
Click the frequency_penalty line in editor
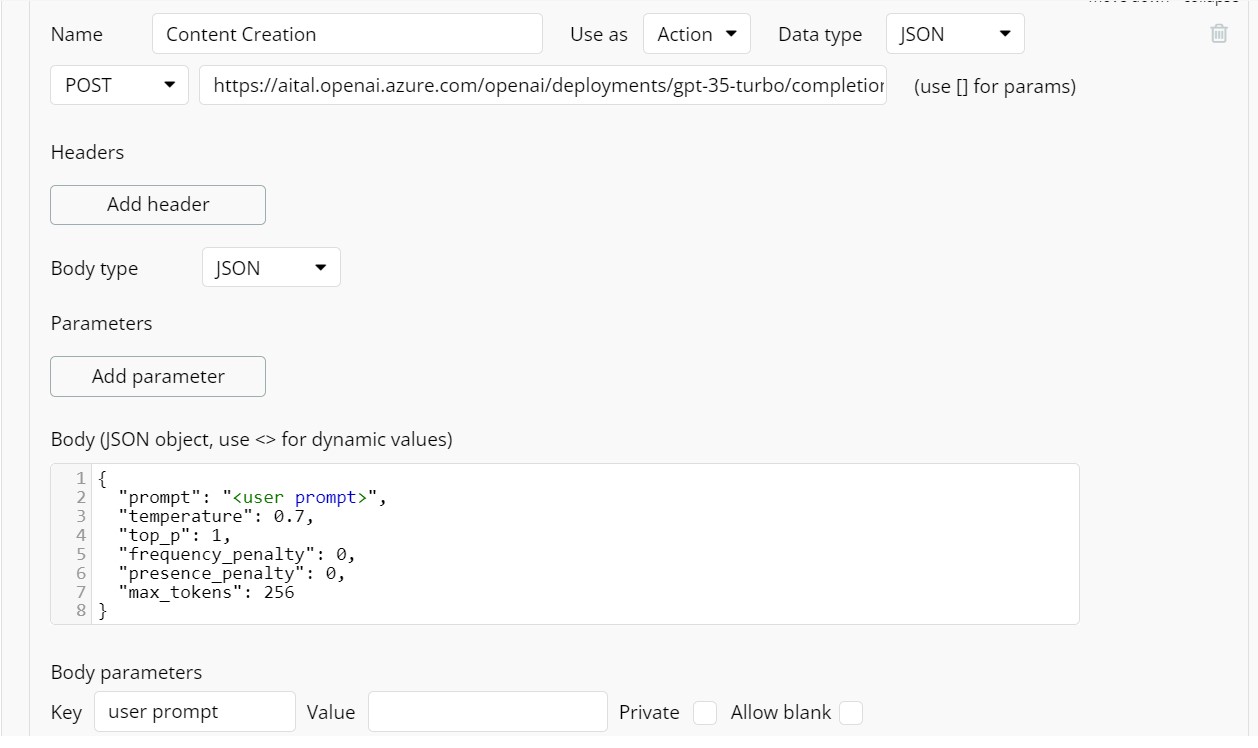point(236,554)
